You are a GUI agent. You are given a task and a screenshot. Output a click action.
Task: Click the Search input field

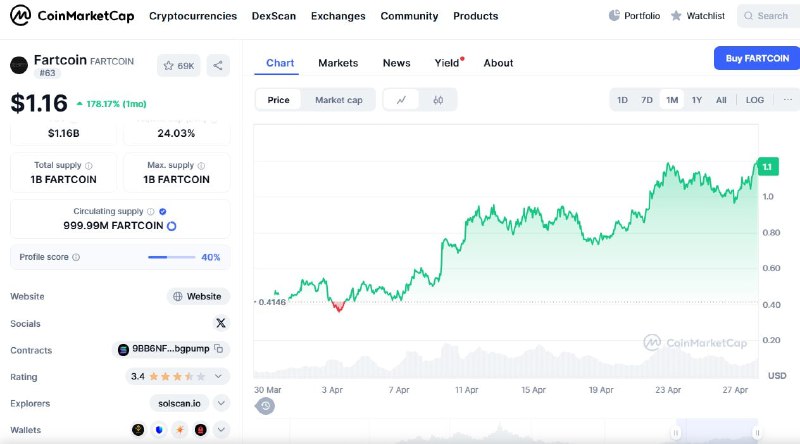click(x=768, y=16)
